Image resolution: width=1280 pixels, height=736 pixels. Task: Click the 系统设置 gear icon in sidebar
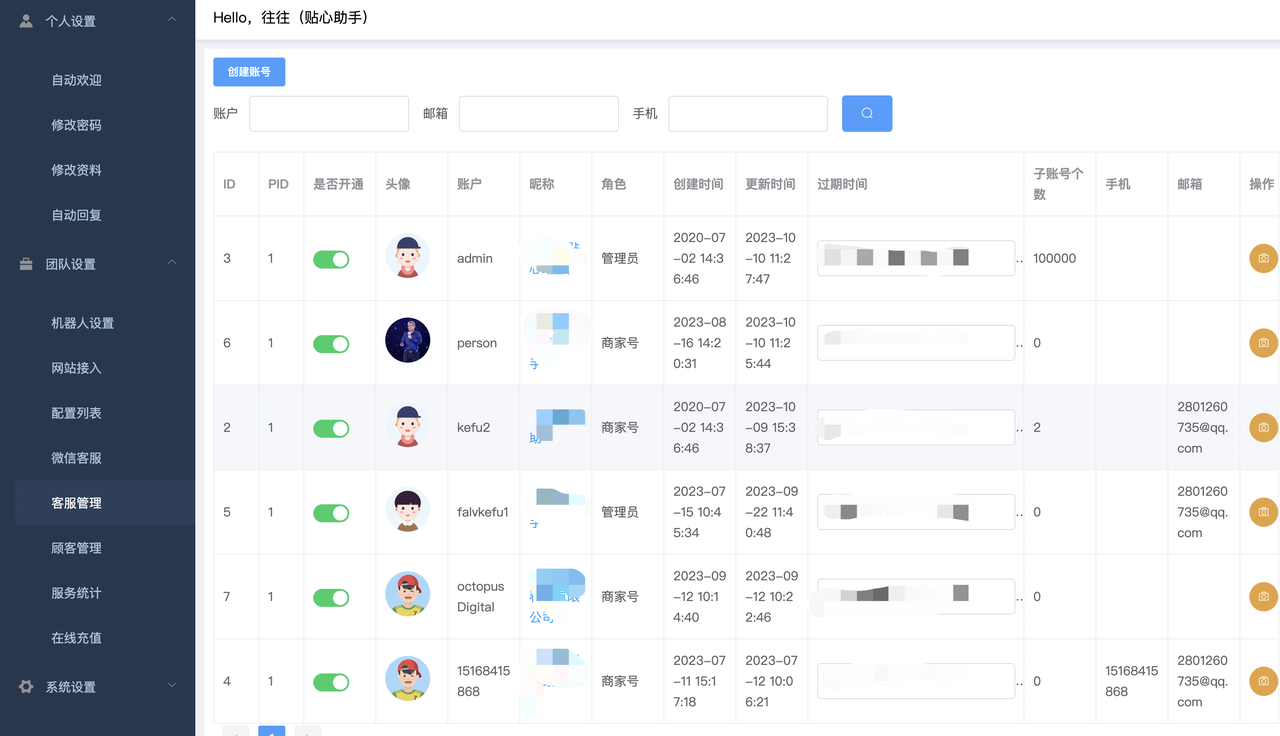tap(27, 687)
